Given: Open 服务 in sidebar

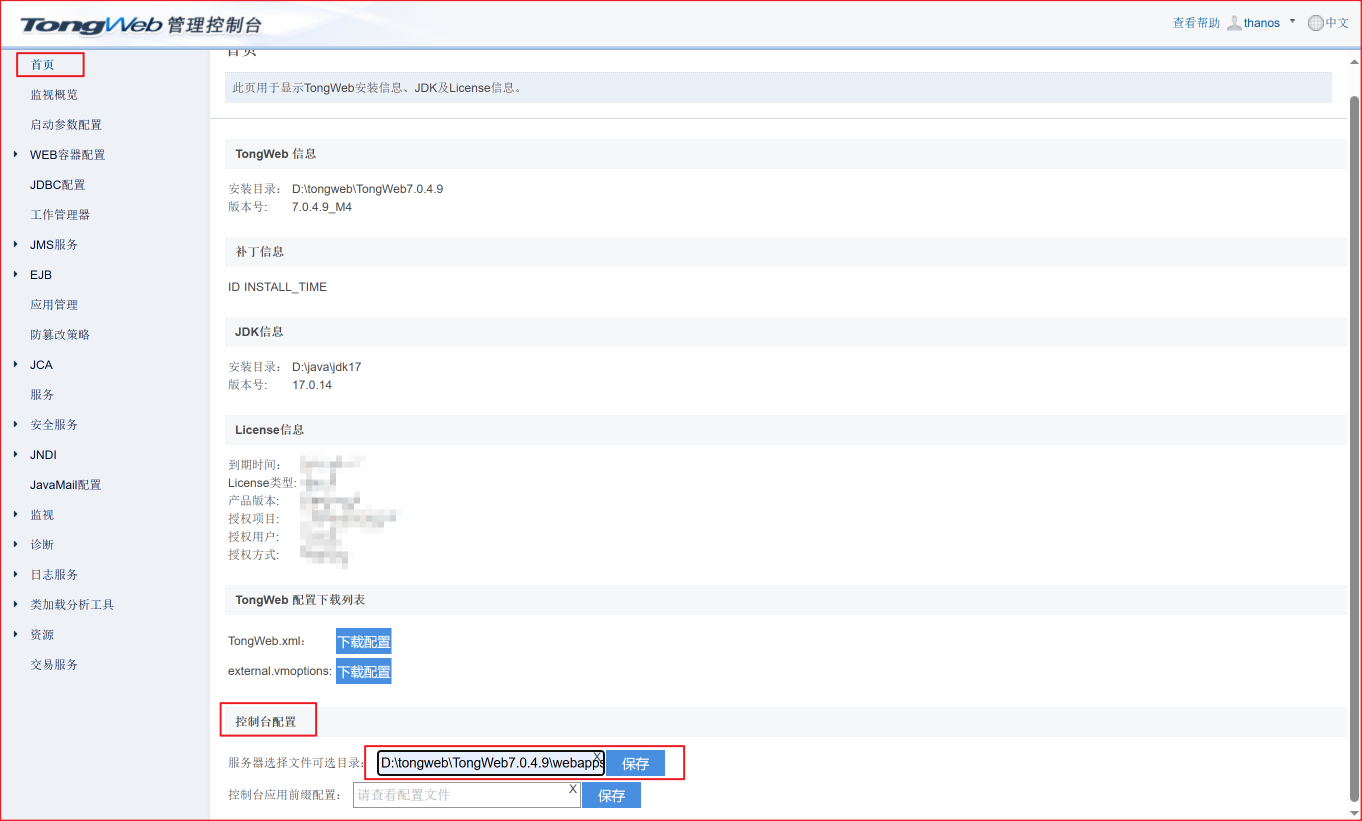Looking at the screenshot, I should pos(42,395).
